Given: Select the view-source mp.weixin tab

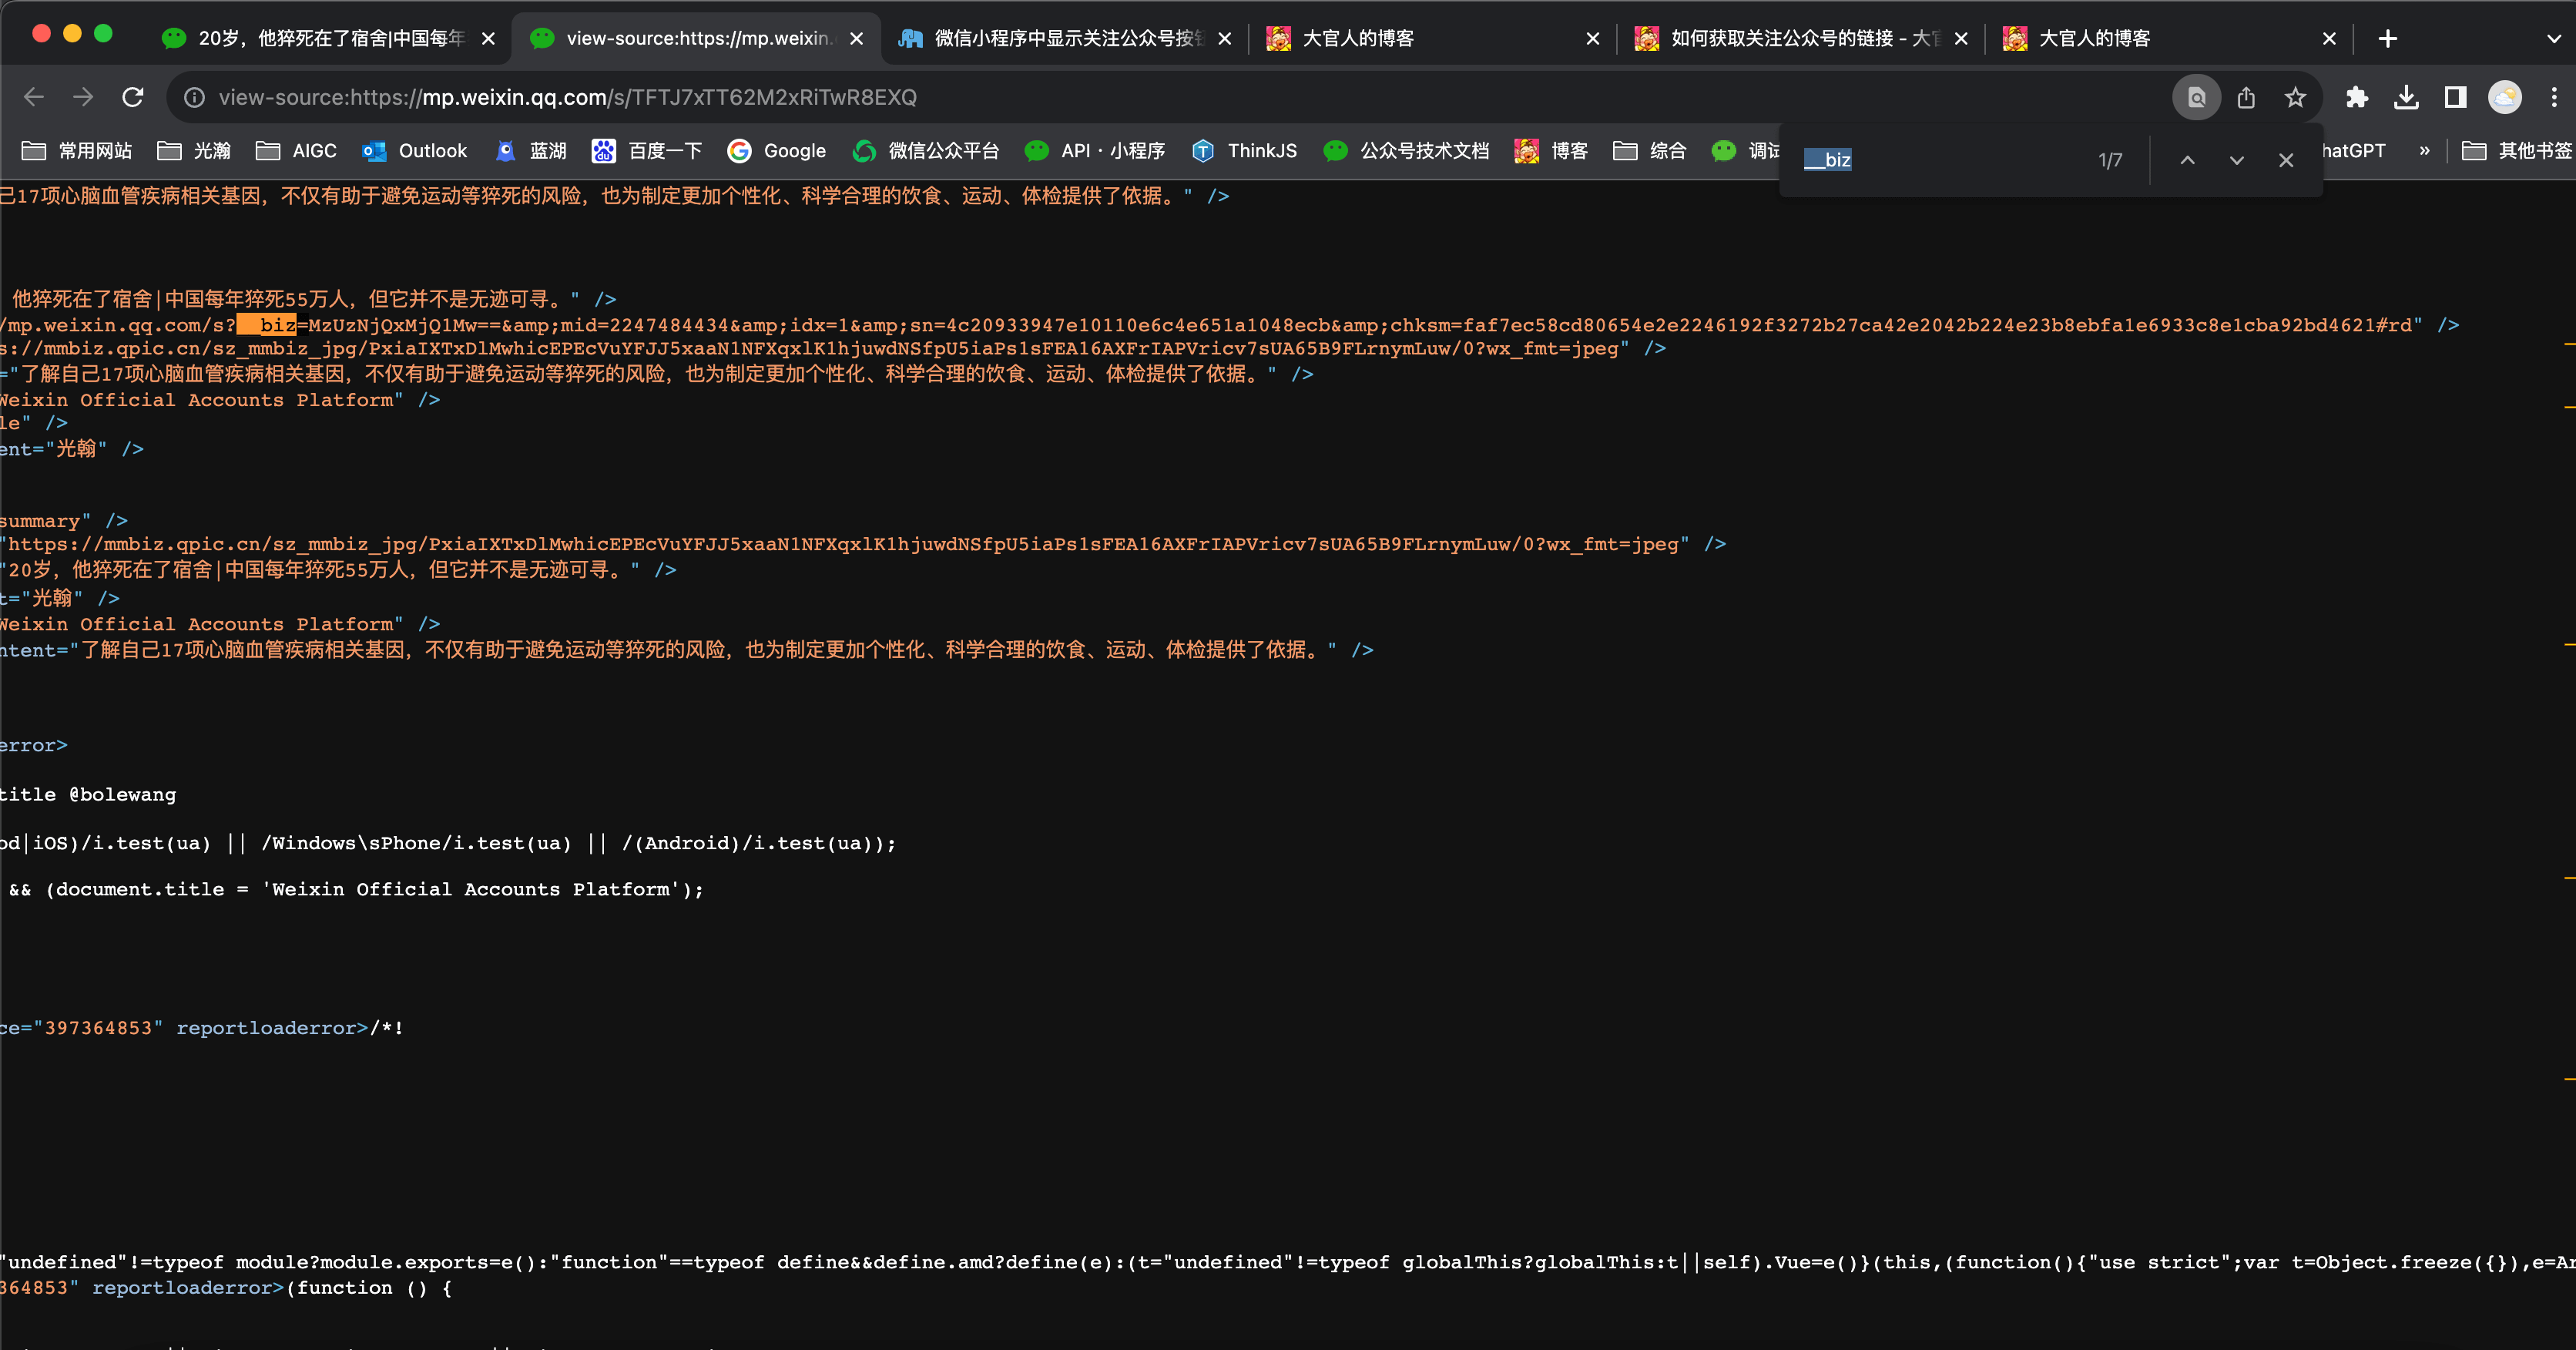Looking at the screenshot, I should (697, 38).
